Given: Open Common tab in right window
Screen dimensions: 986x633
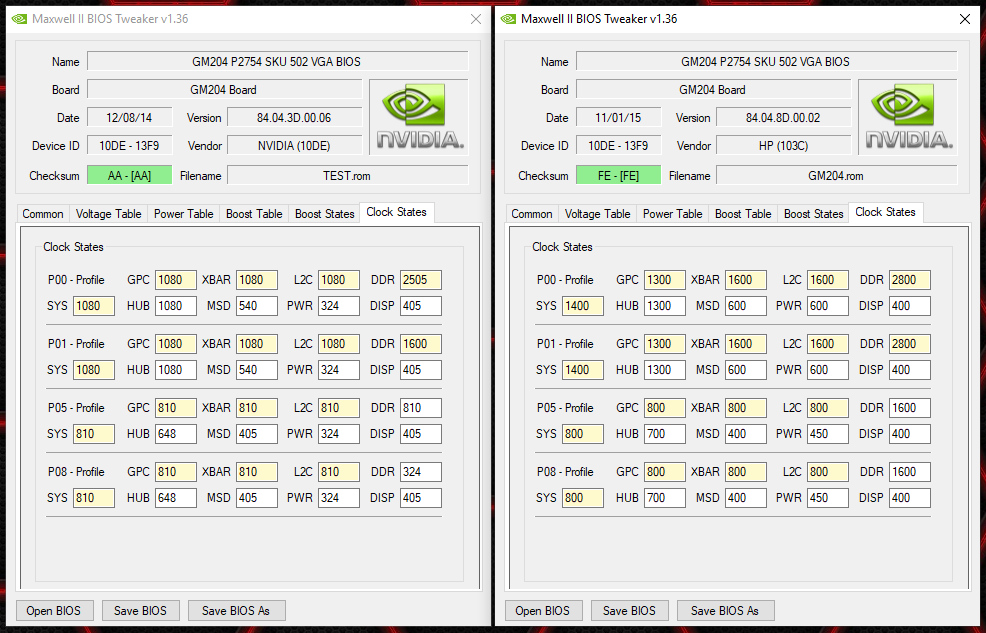Looking at the screenshot, I should pyautogui.click(x=531, y=214).
